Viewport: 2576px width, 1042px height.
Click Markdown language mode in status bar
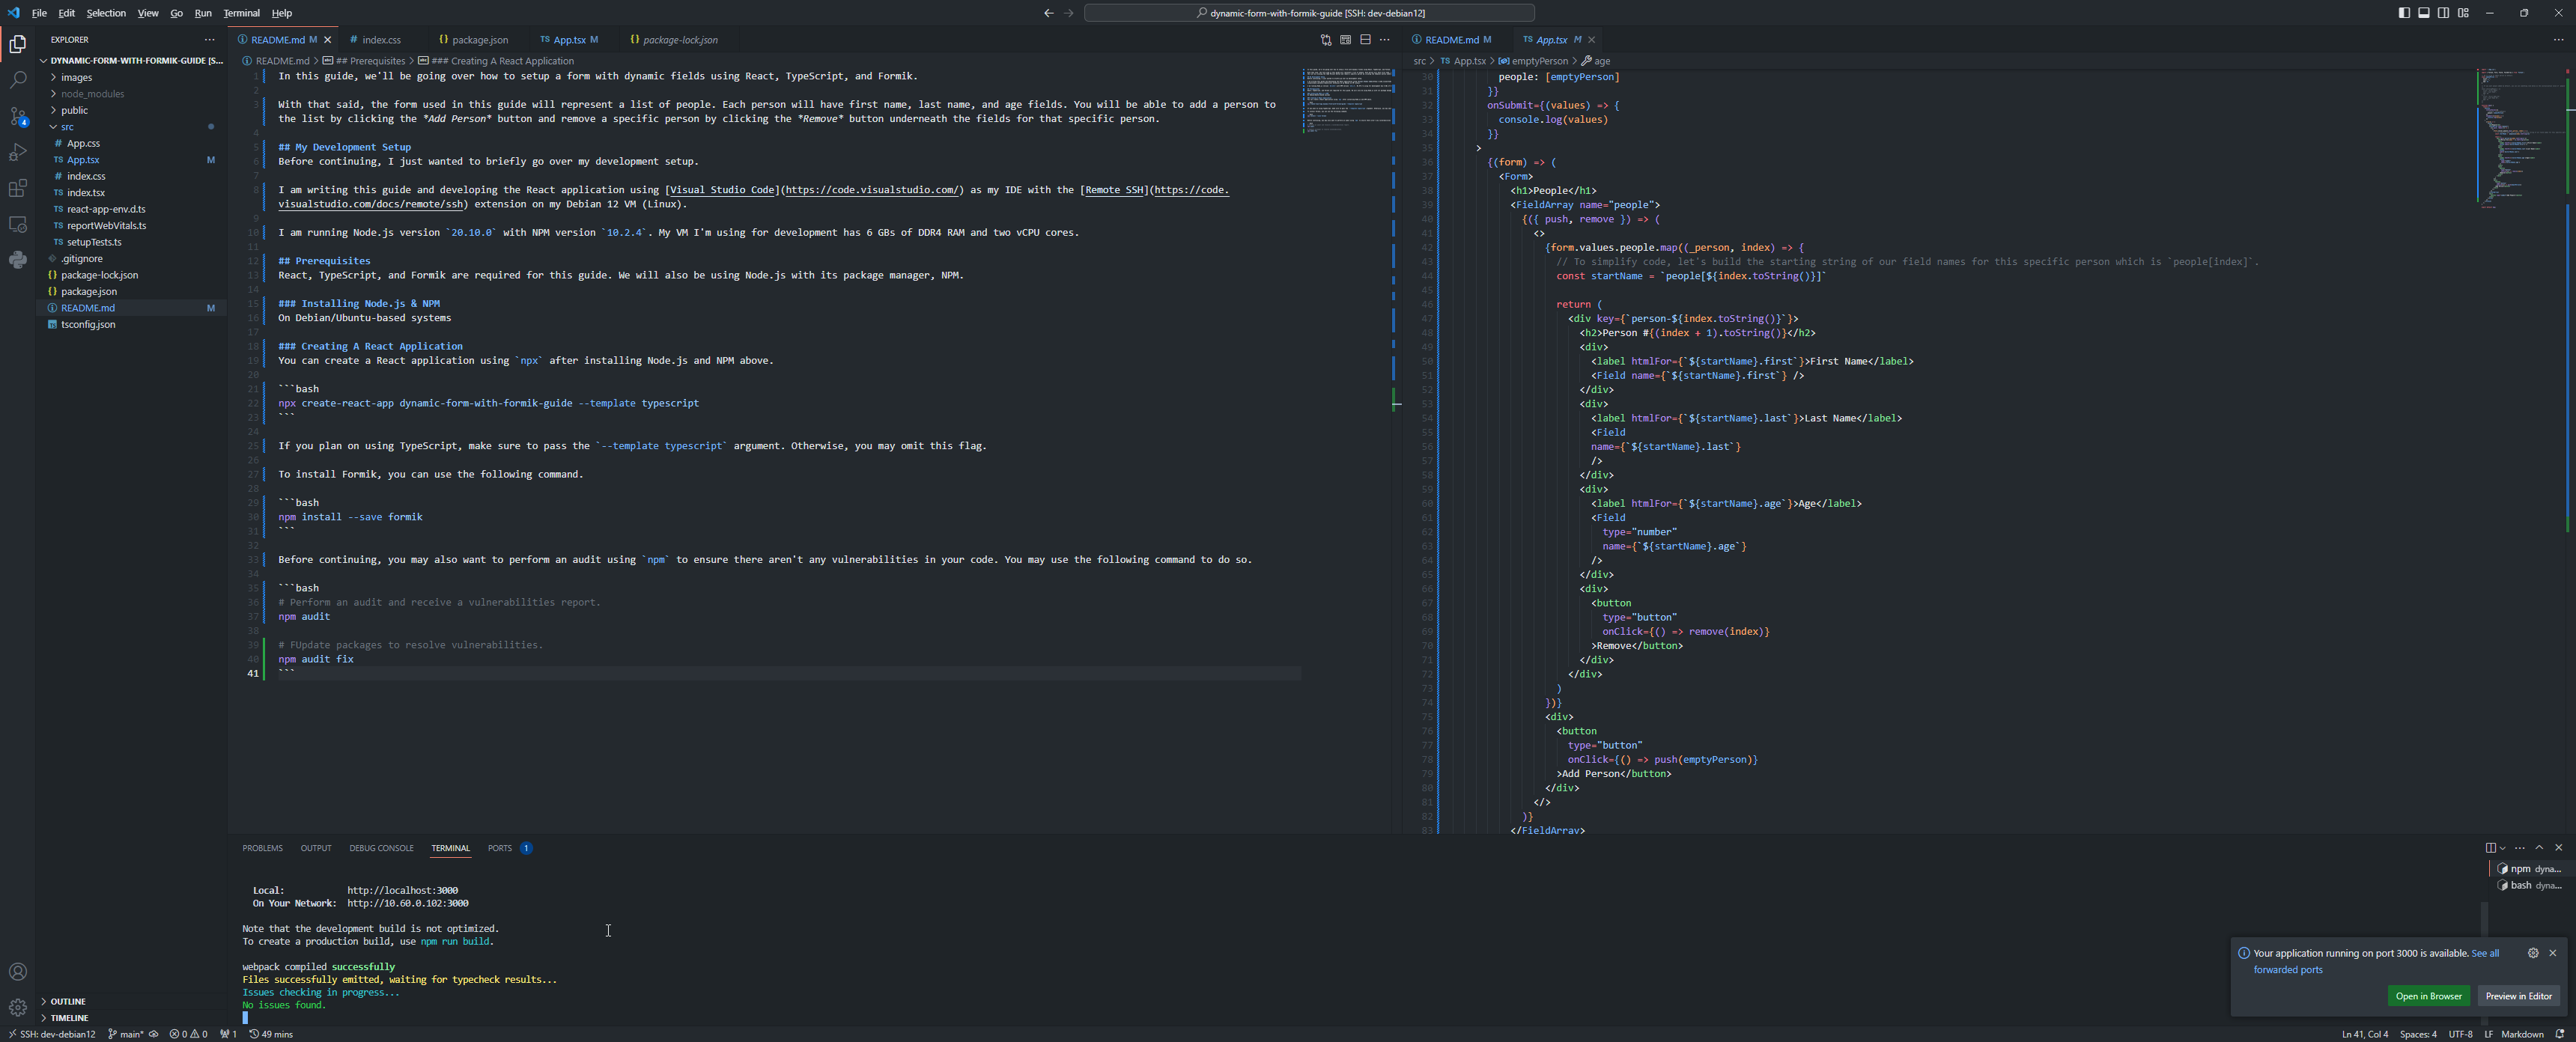tap(2522, 1034)
